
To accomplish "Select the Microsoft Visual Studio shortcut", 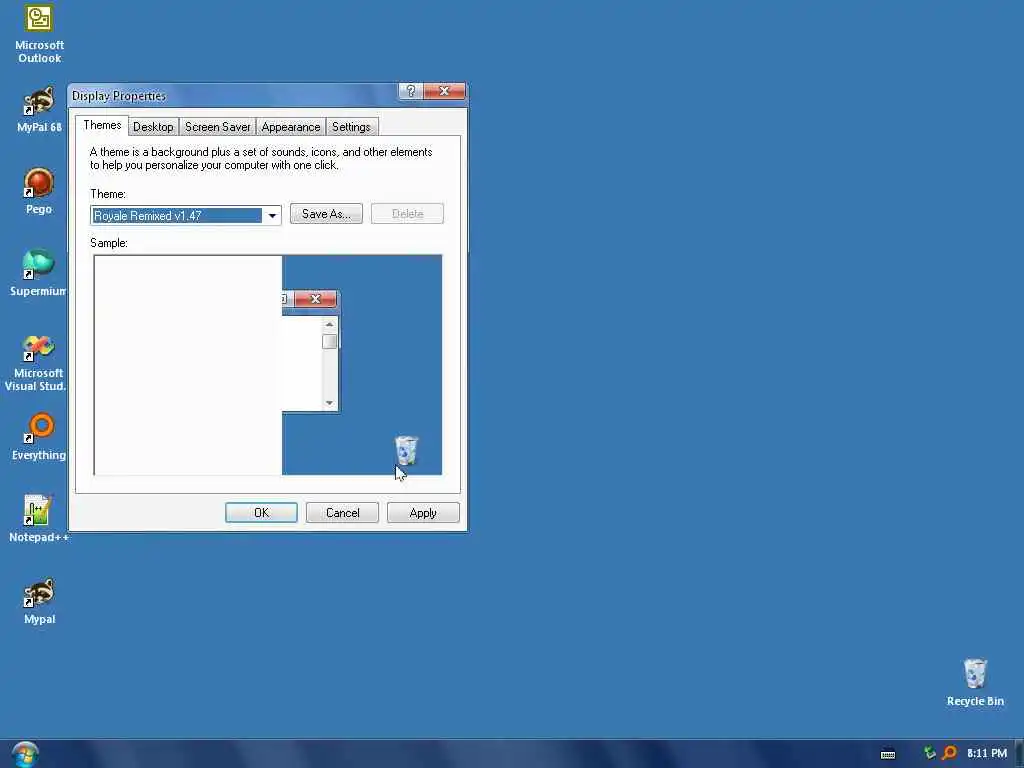I will click(37, 363).
